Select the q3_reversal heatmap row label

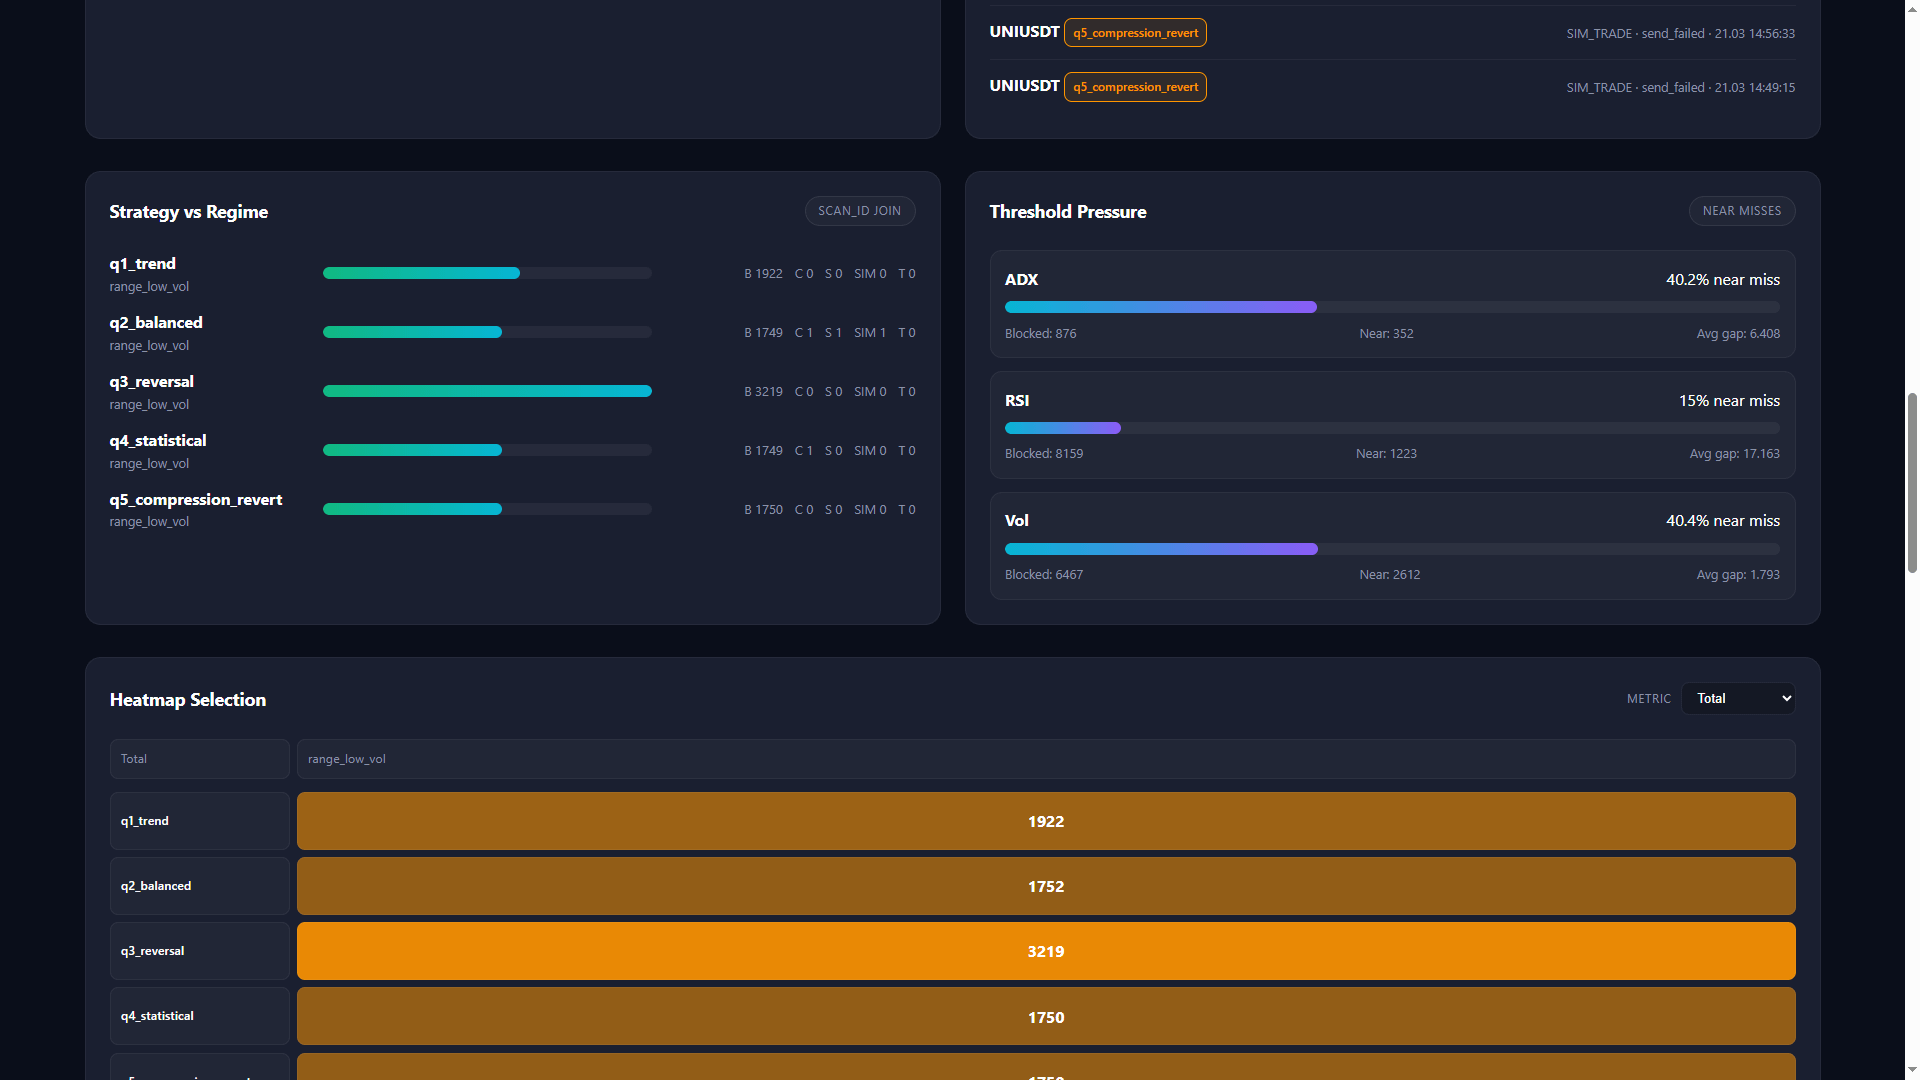point(199,951)
